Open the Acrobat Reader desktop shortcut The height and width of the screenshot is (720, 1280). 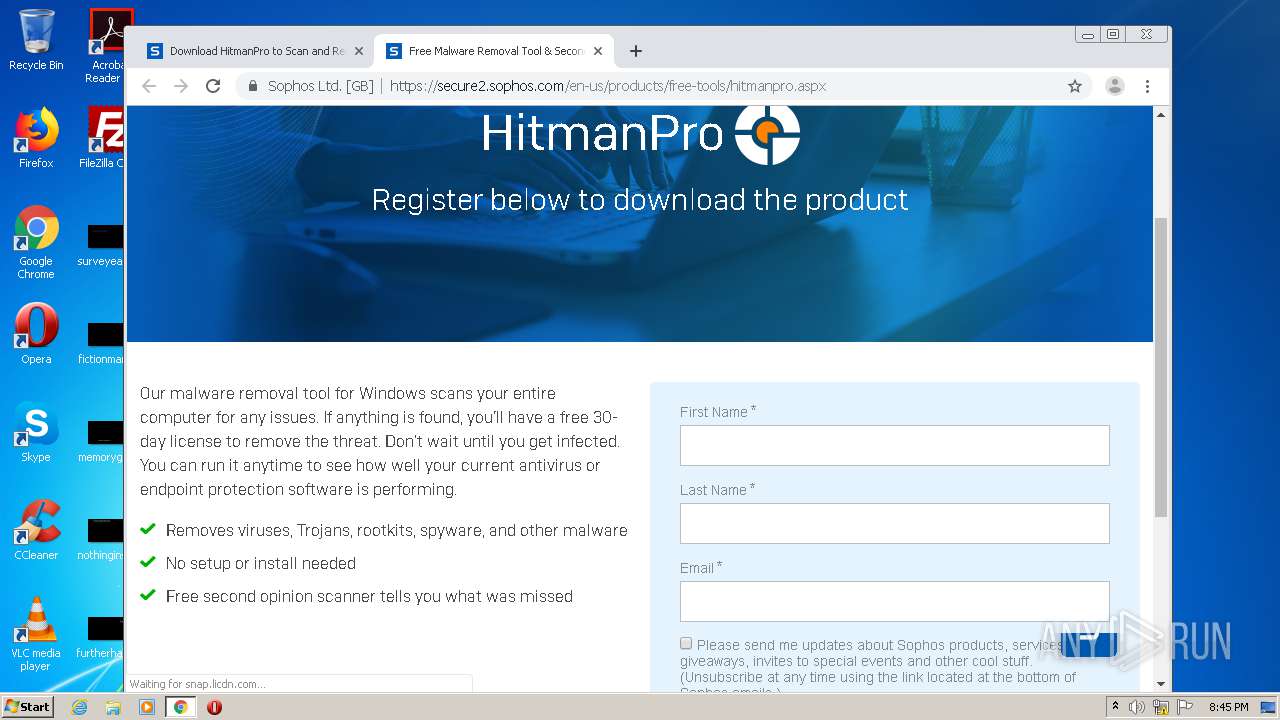tap(105, 45)
